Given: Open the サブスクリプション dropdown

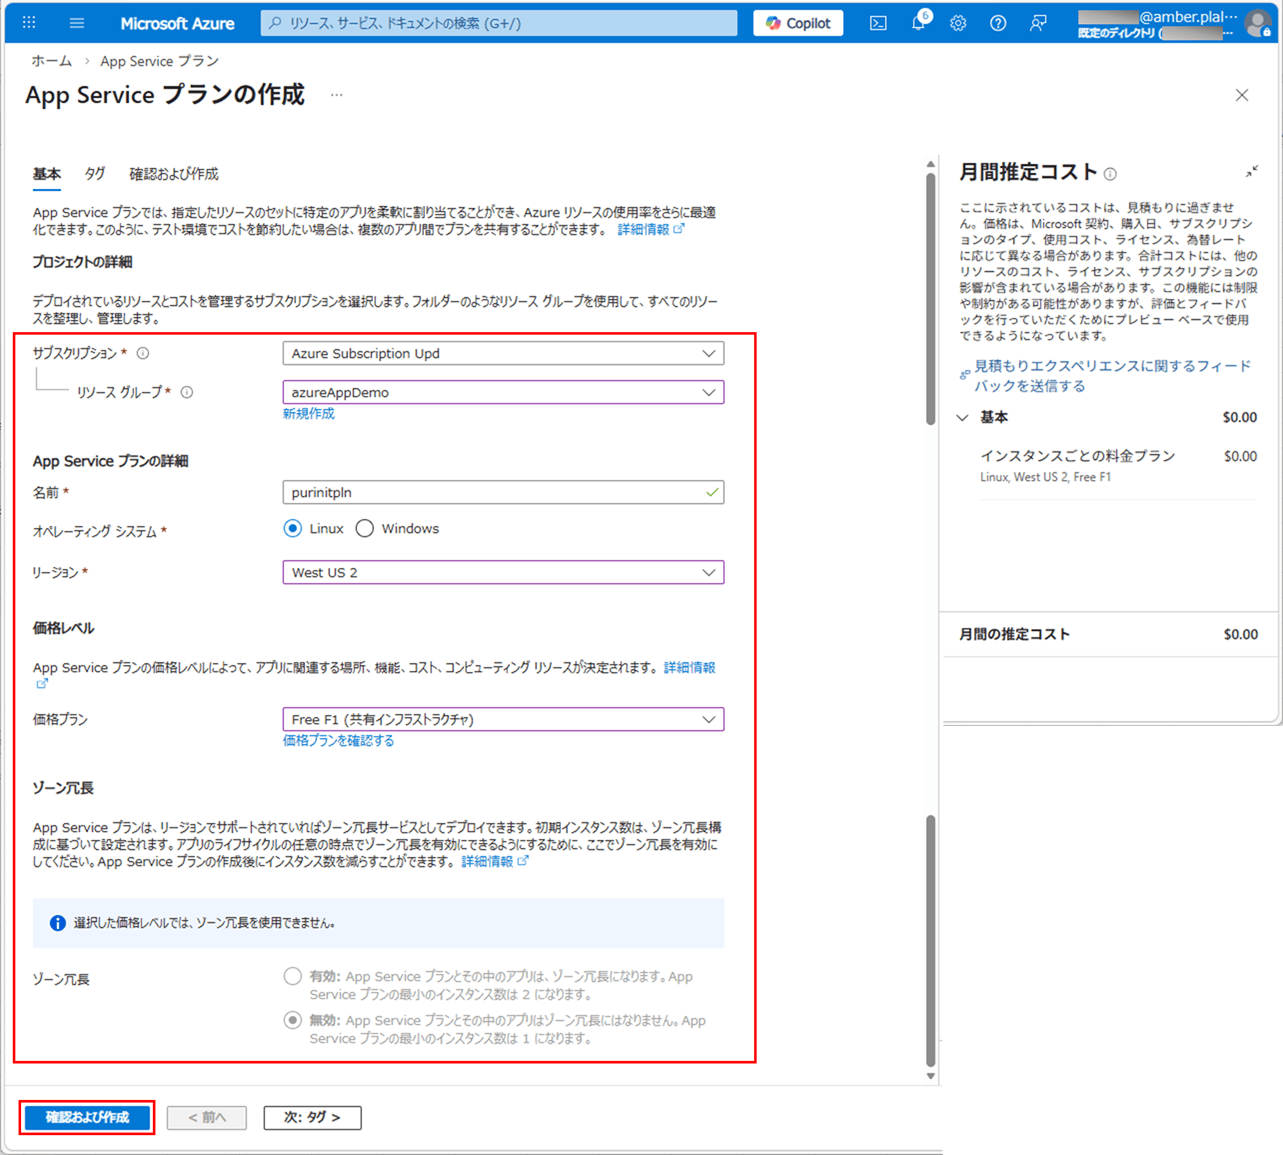Looking at the screenshot, I should 503,354.
